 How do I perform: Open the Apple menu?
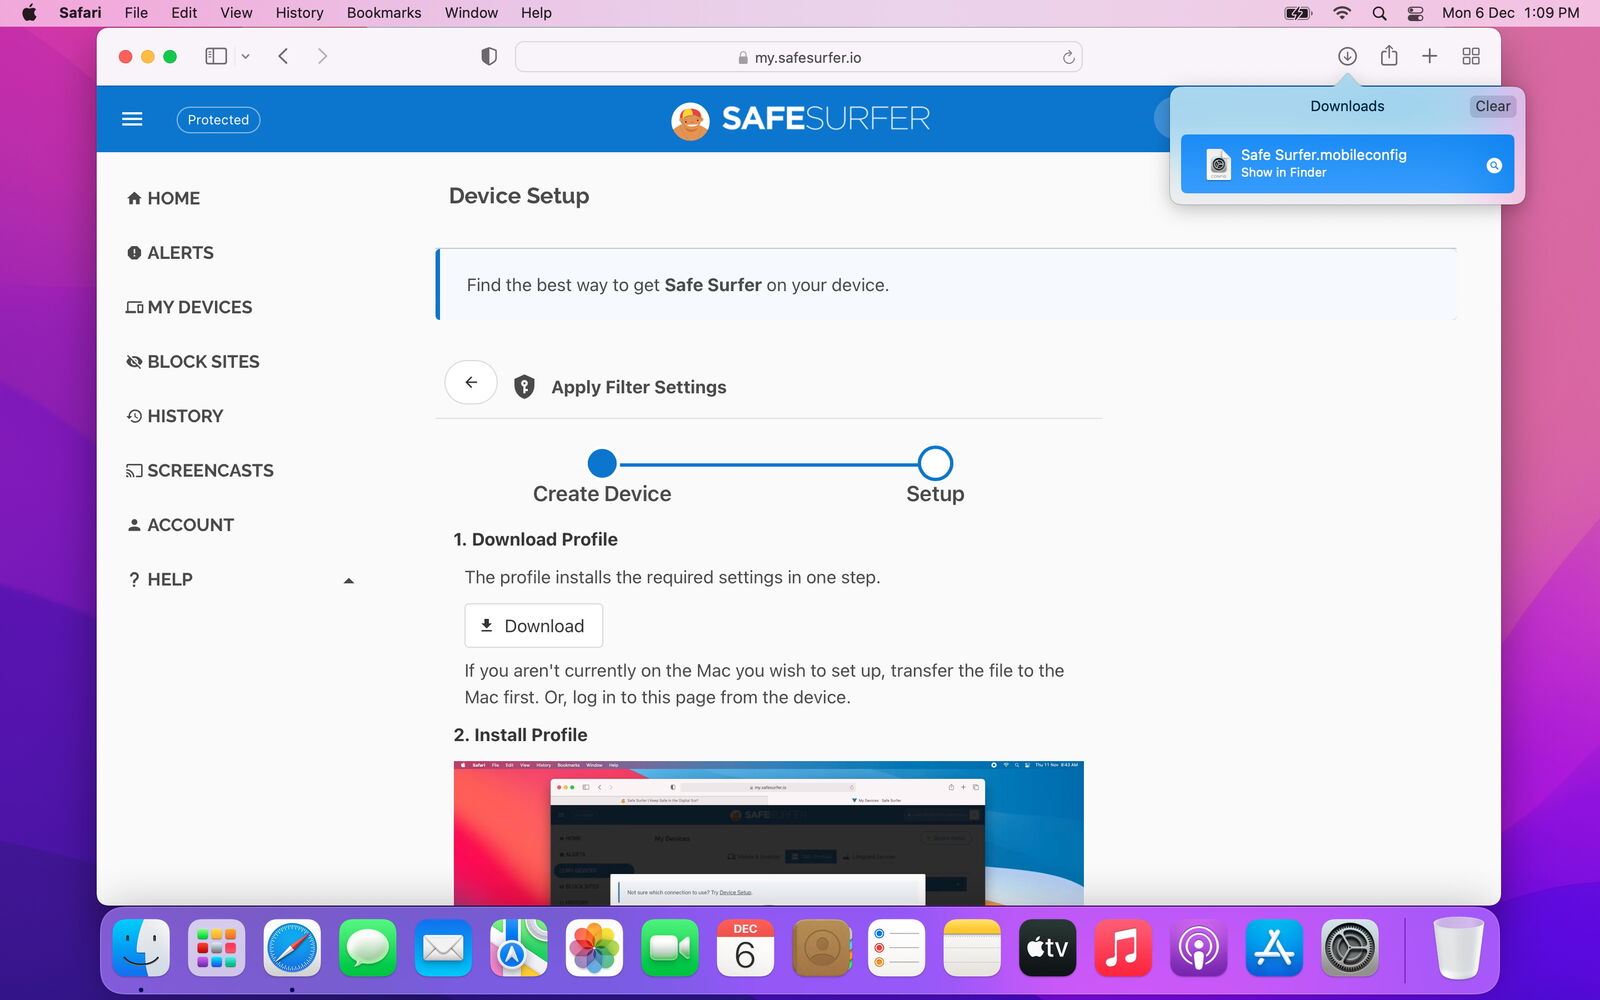click(x=29, y=13)
